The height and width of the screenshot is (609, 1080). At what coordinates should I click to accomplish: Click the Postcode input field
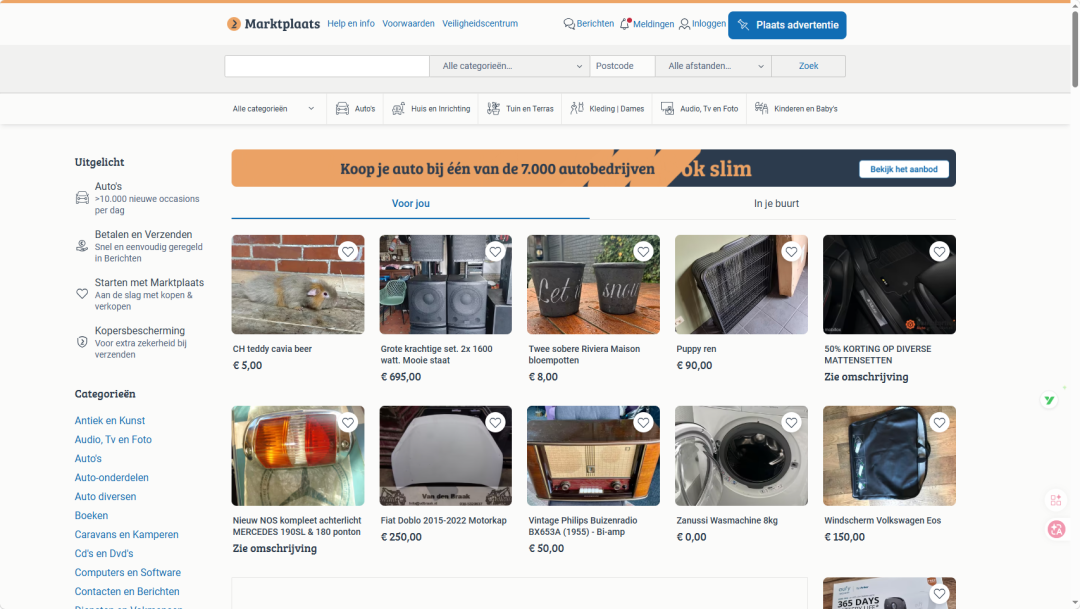coord(622,66)
